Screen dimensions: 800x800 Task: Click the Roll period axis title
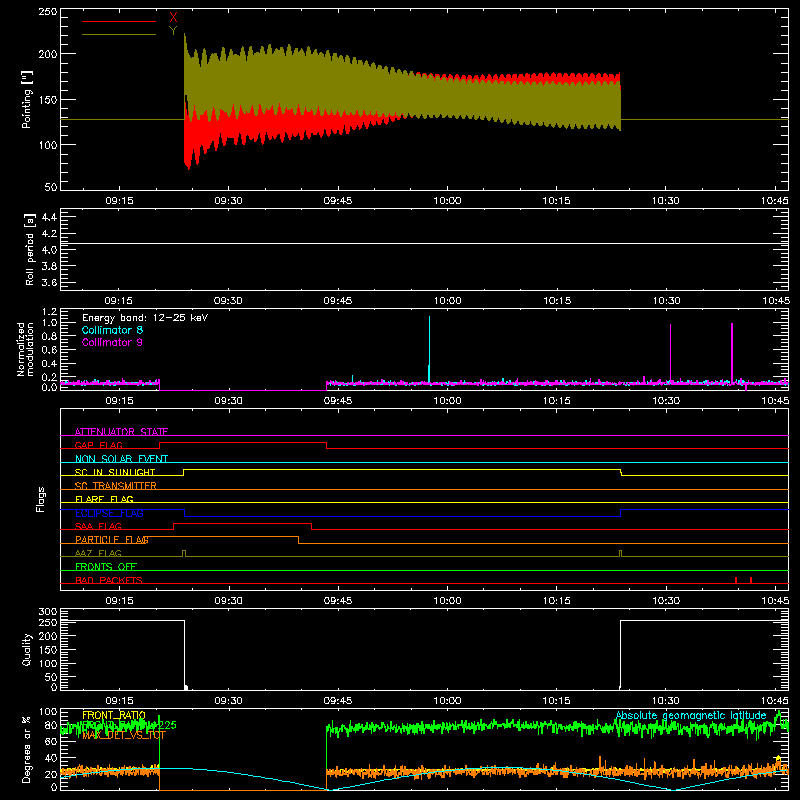[30, 250]
